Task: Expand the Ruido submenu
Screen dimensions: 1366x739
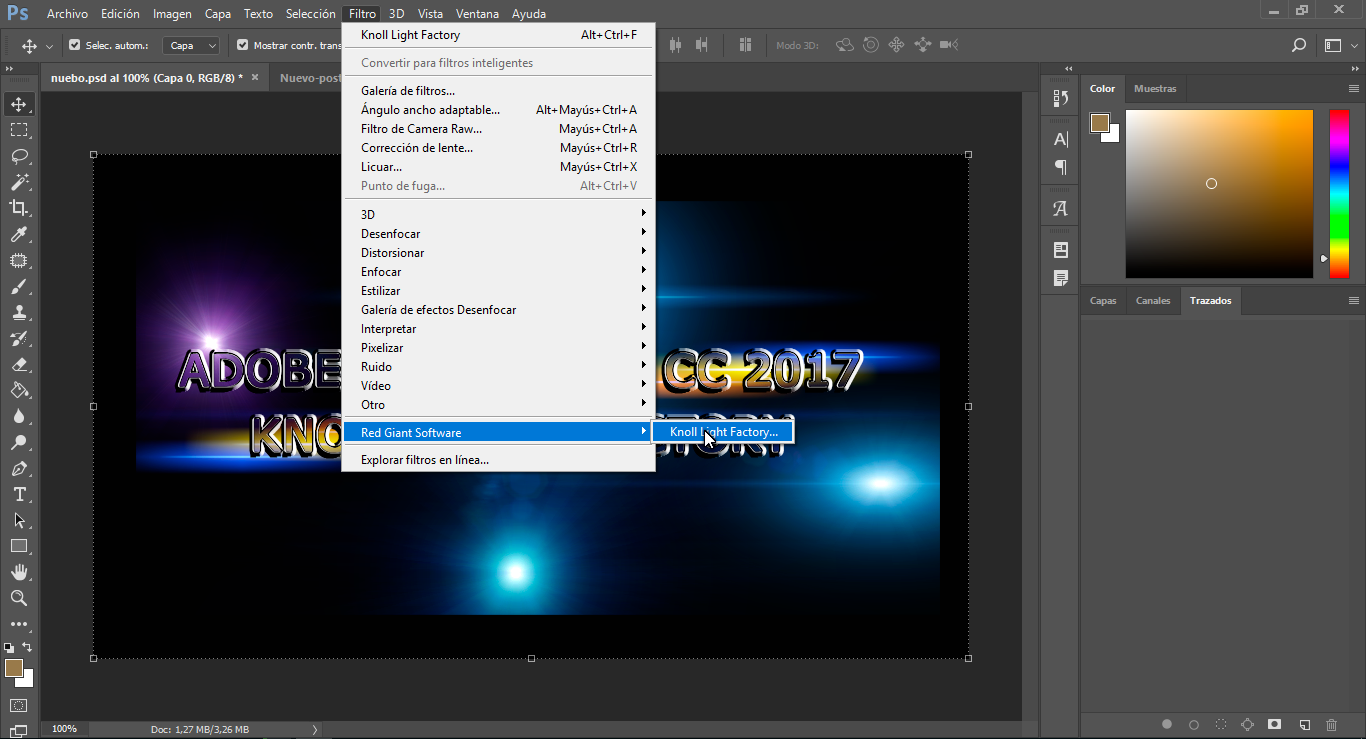Action: [x=498, y=367]
